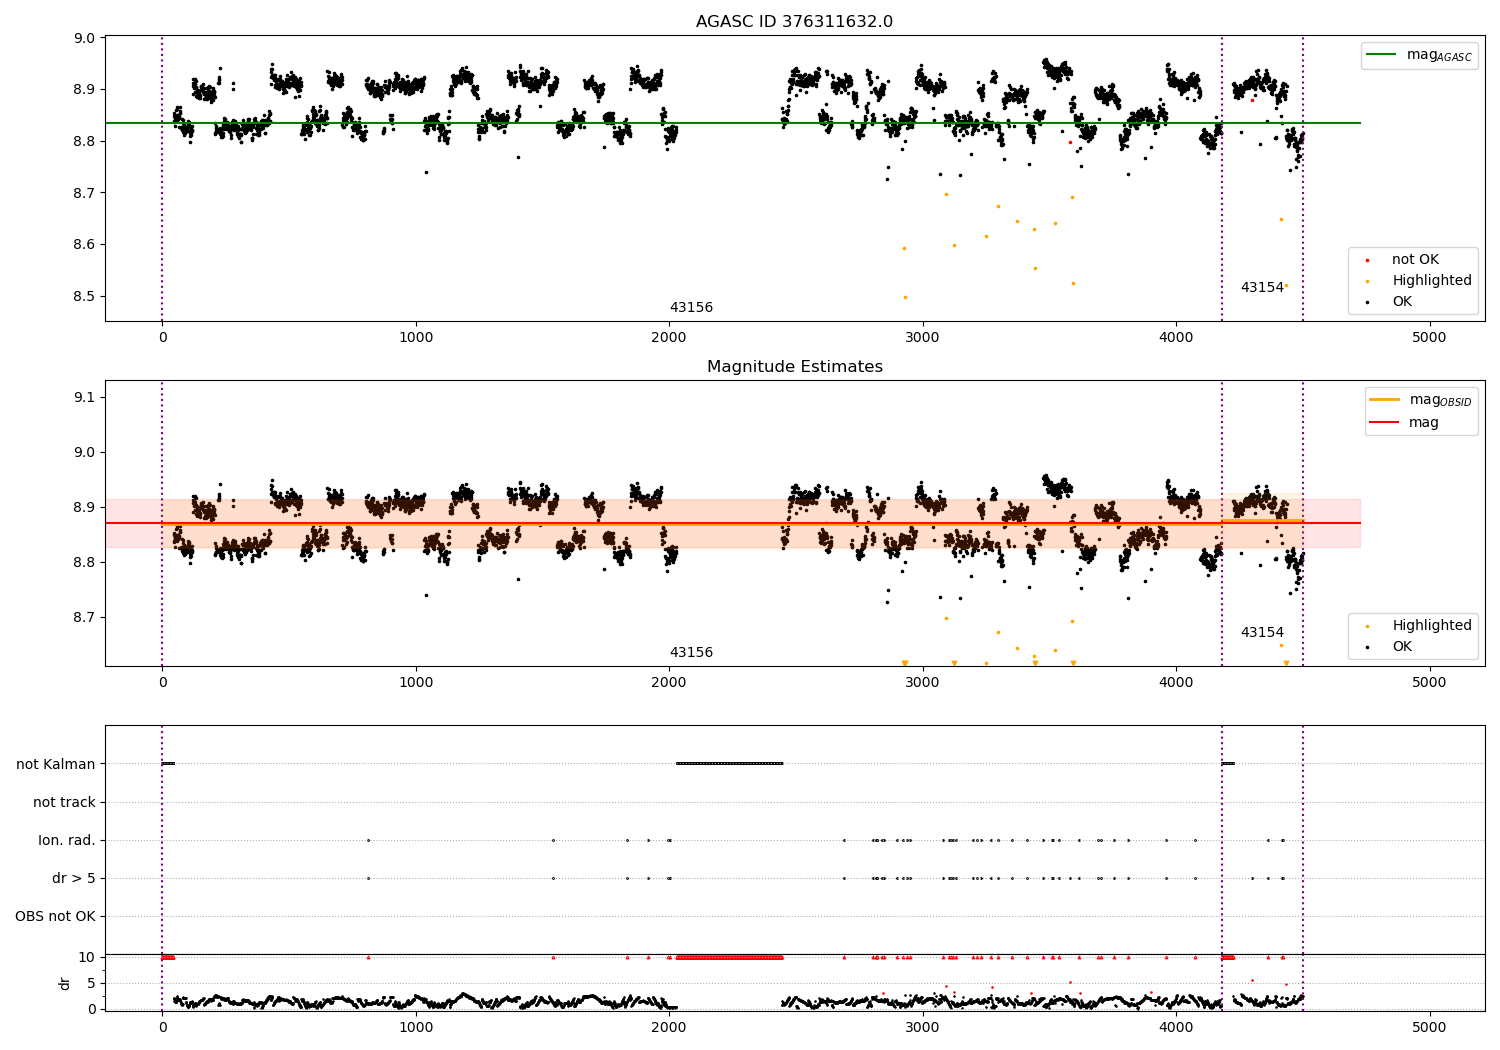Viewport: 1500px width, 1050px height.
Task: Click x-axis tick 3000 under the dr plot
Action: point(923,1028)
